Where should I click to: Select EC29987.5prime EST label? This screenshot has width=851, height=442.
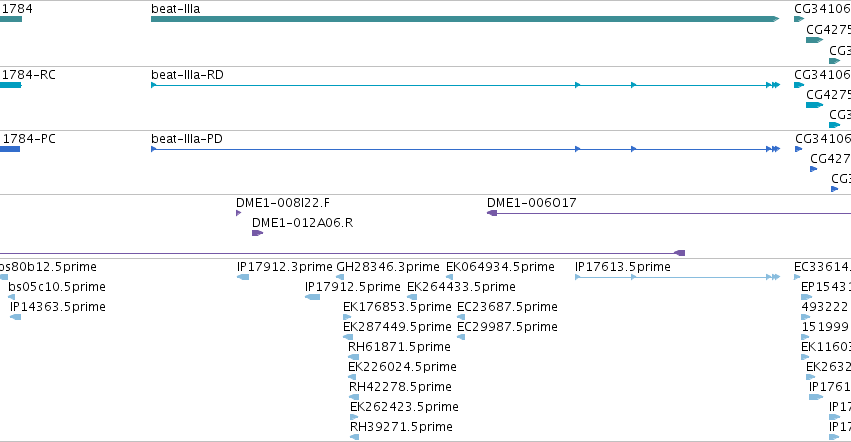[507, 327]
